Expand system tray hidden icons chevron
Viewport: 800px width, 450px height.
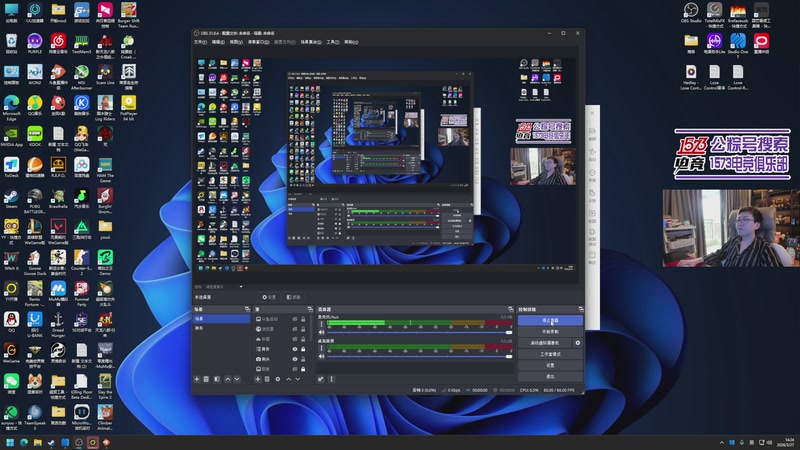click(x=721, y=442)
